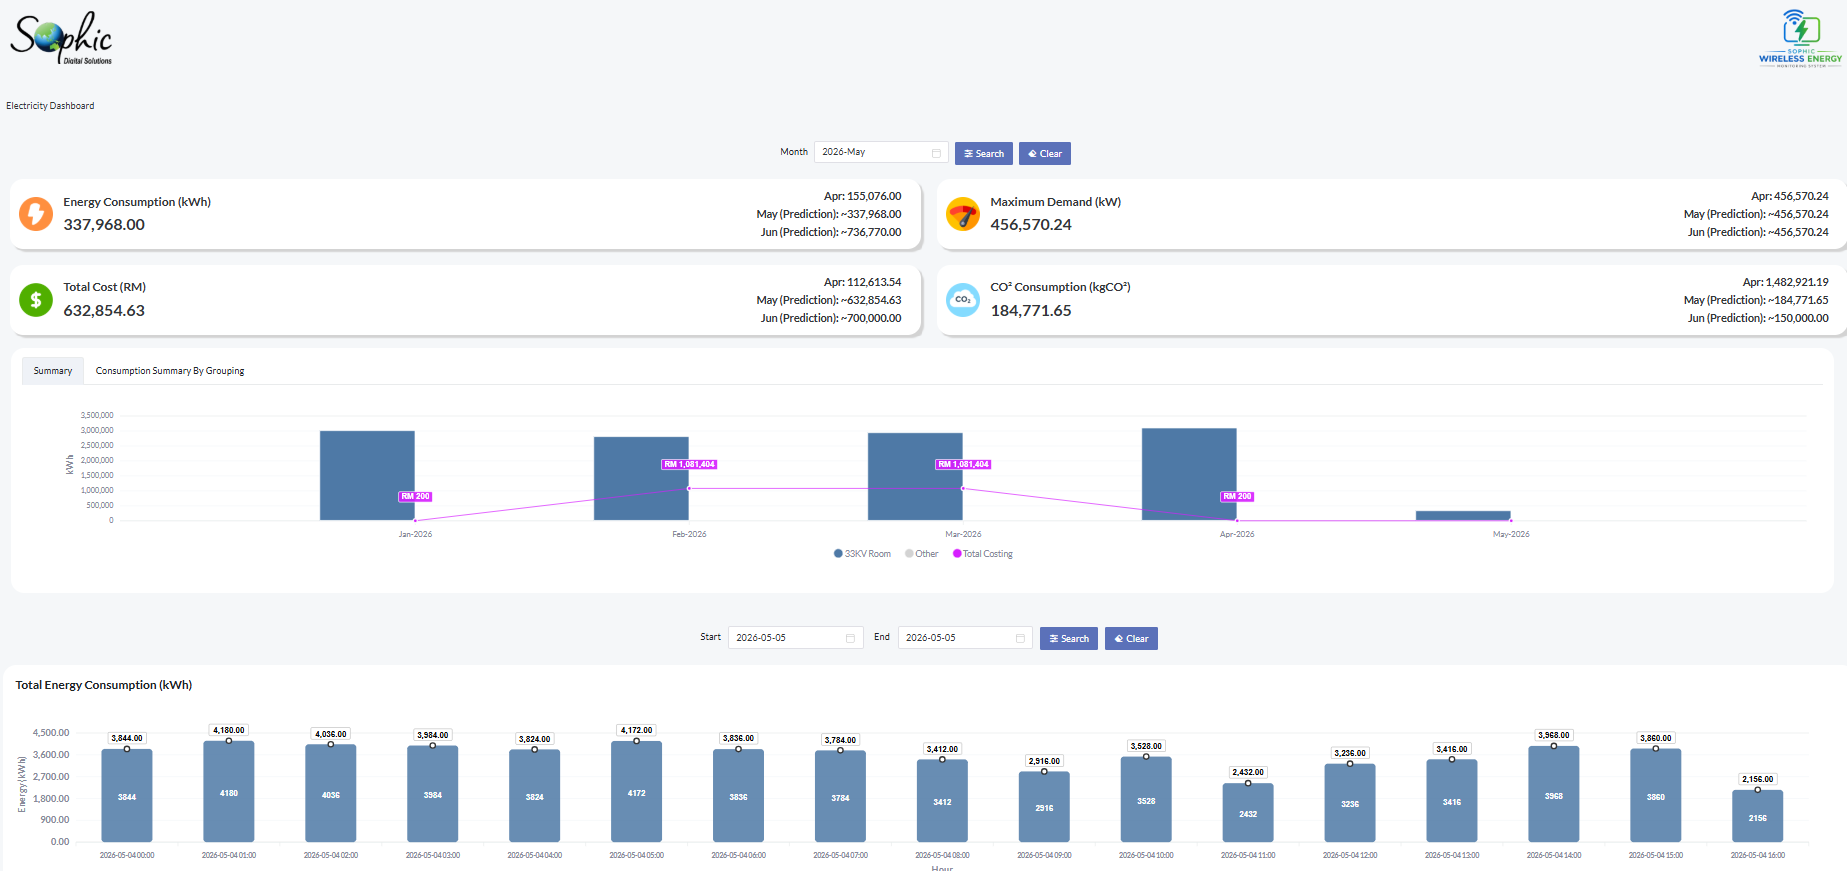Screen dimensions: 1847x871
Task: Click the Apr-2026 bar in summary chart
Action: (1189, 474)
